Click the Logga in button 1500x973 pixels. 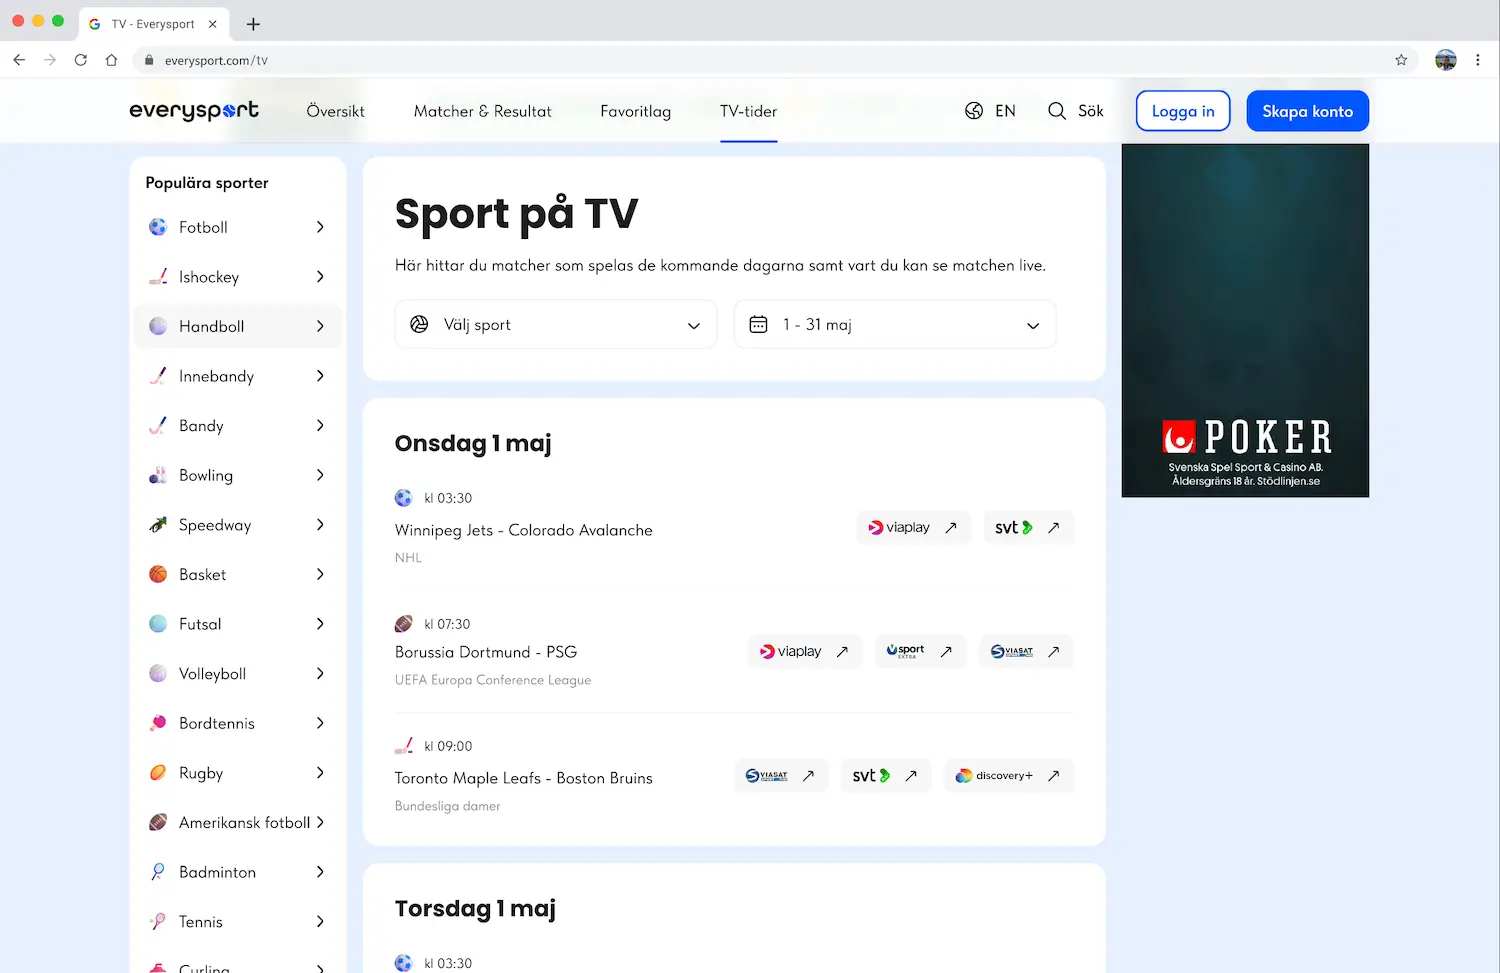(1183, 111)
